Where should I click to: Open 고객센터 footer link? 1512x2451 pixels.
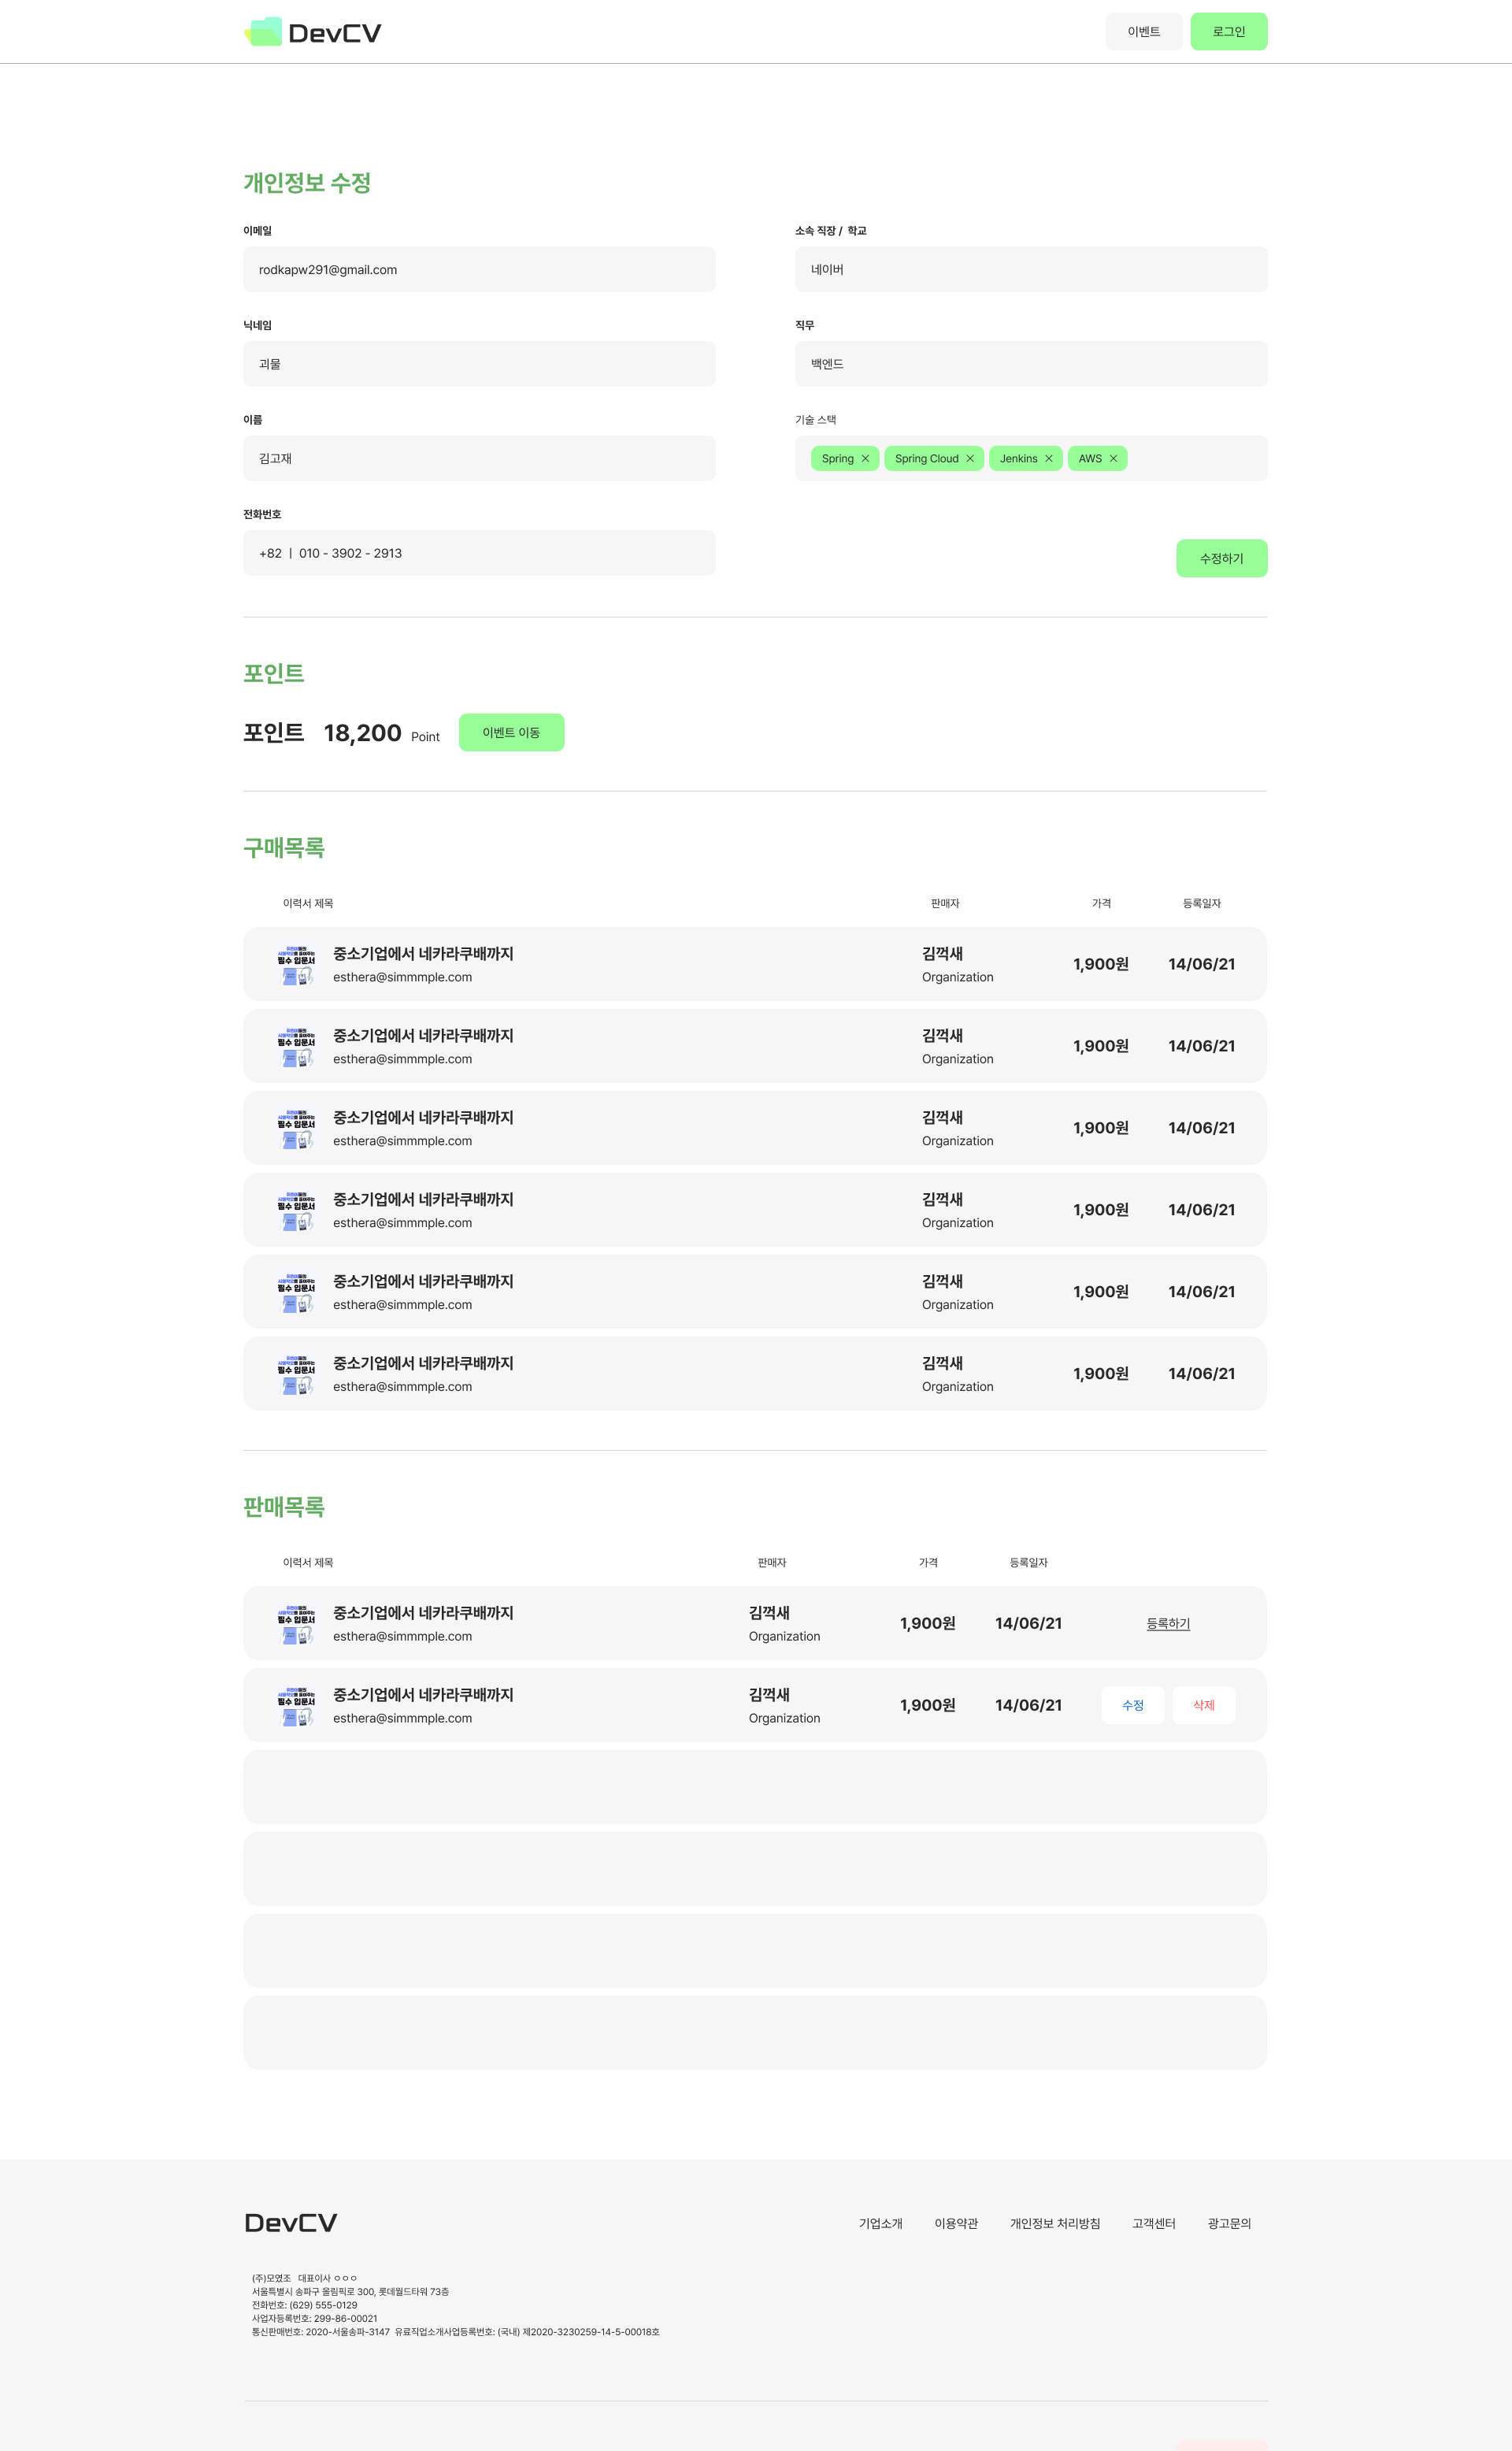(1153, 2224)
